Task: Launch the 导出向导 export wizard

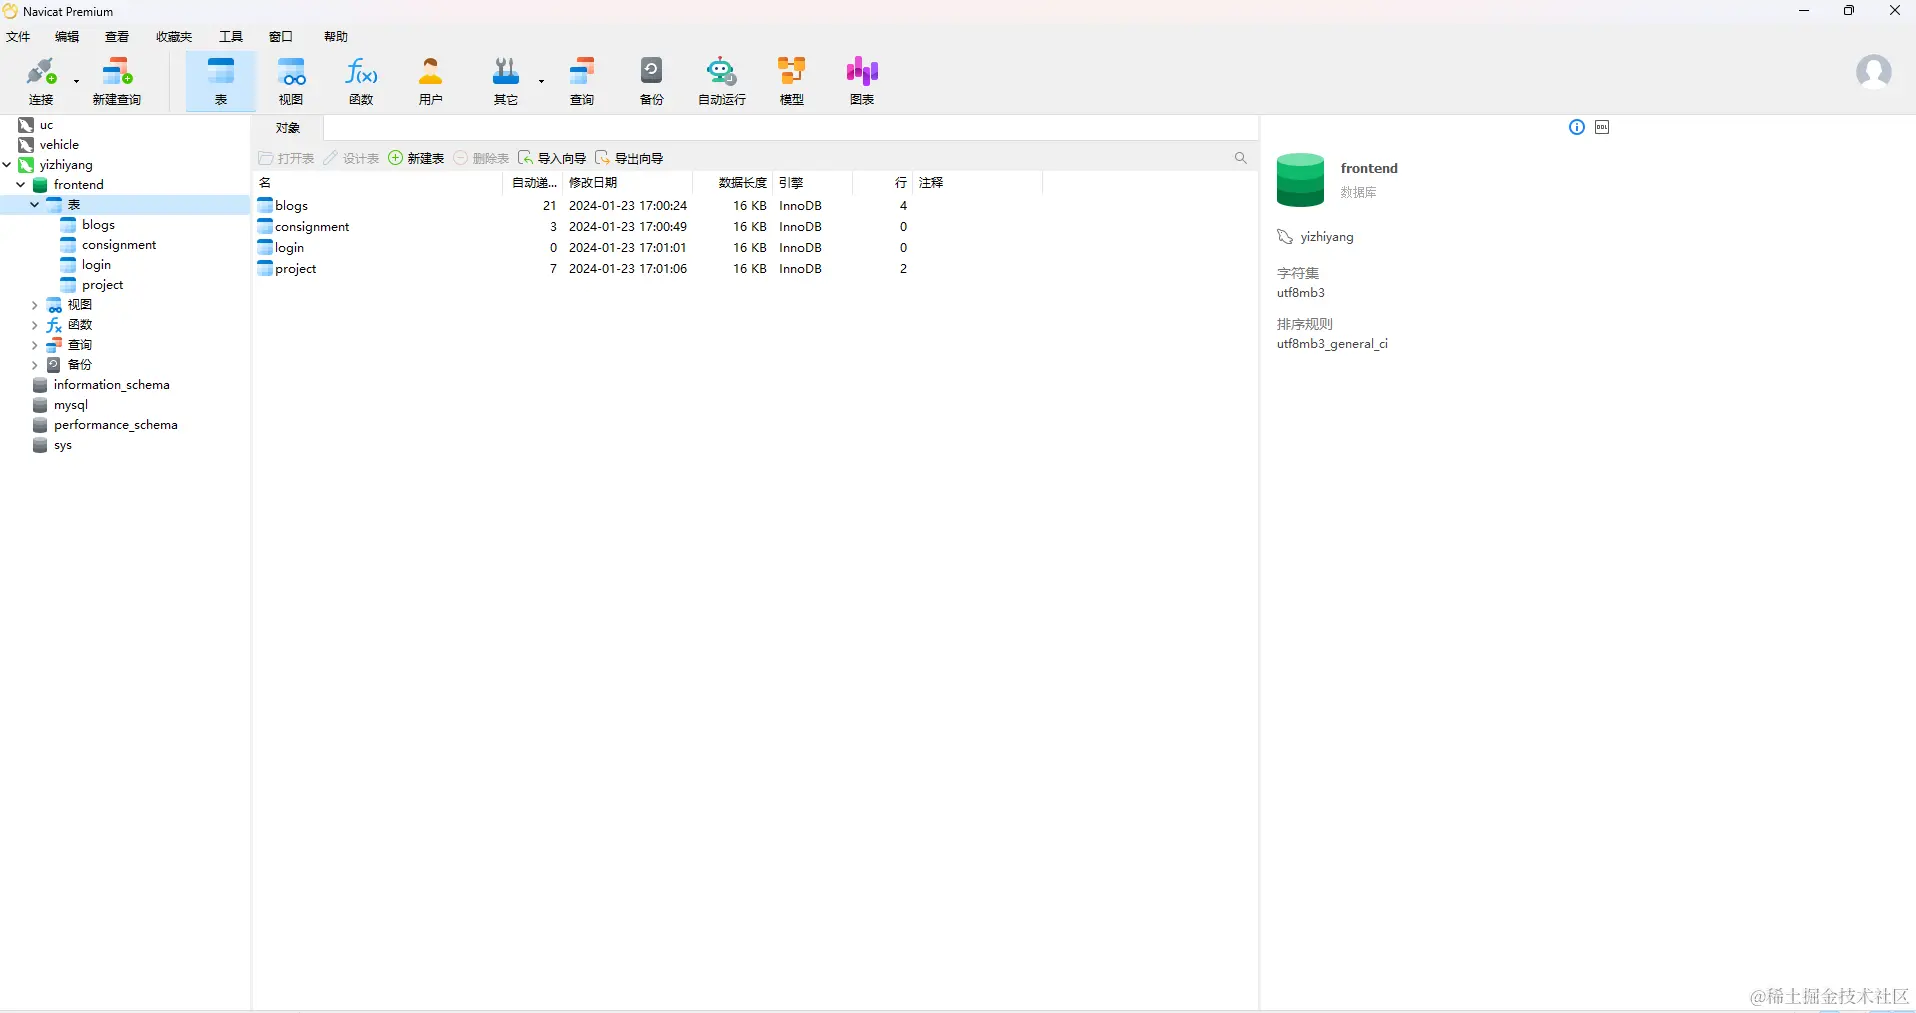Action: 629,158
